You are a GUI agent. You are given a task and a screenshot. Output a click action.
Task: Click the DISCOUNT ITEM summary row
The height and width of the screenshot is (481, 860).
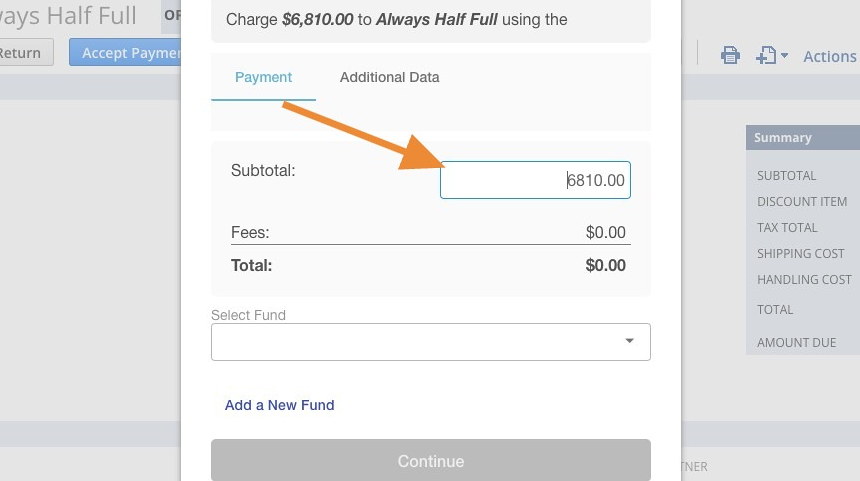point(803,202)
